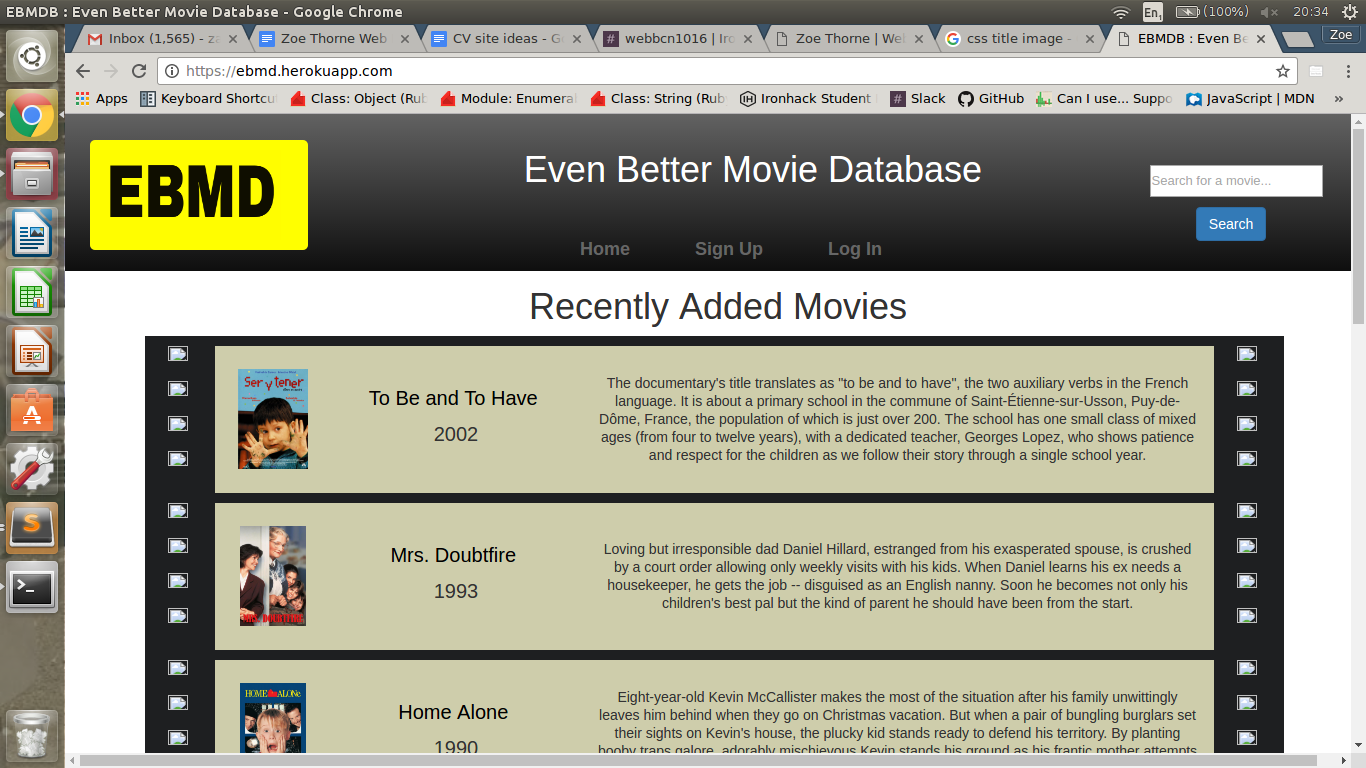Launch LibreOffice Writer from dock

click(32, 234)
